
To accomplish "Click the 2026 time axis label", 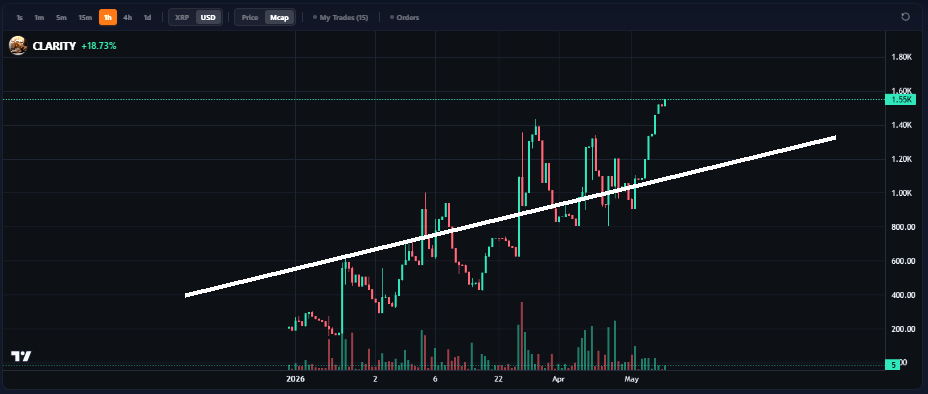I will pos(295,379).
